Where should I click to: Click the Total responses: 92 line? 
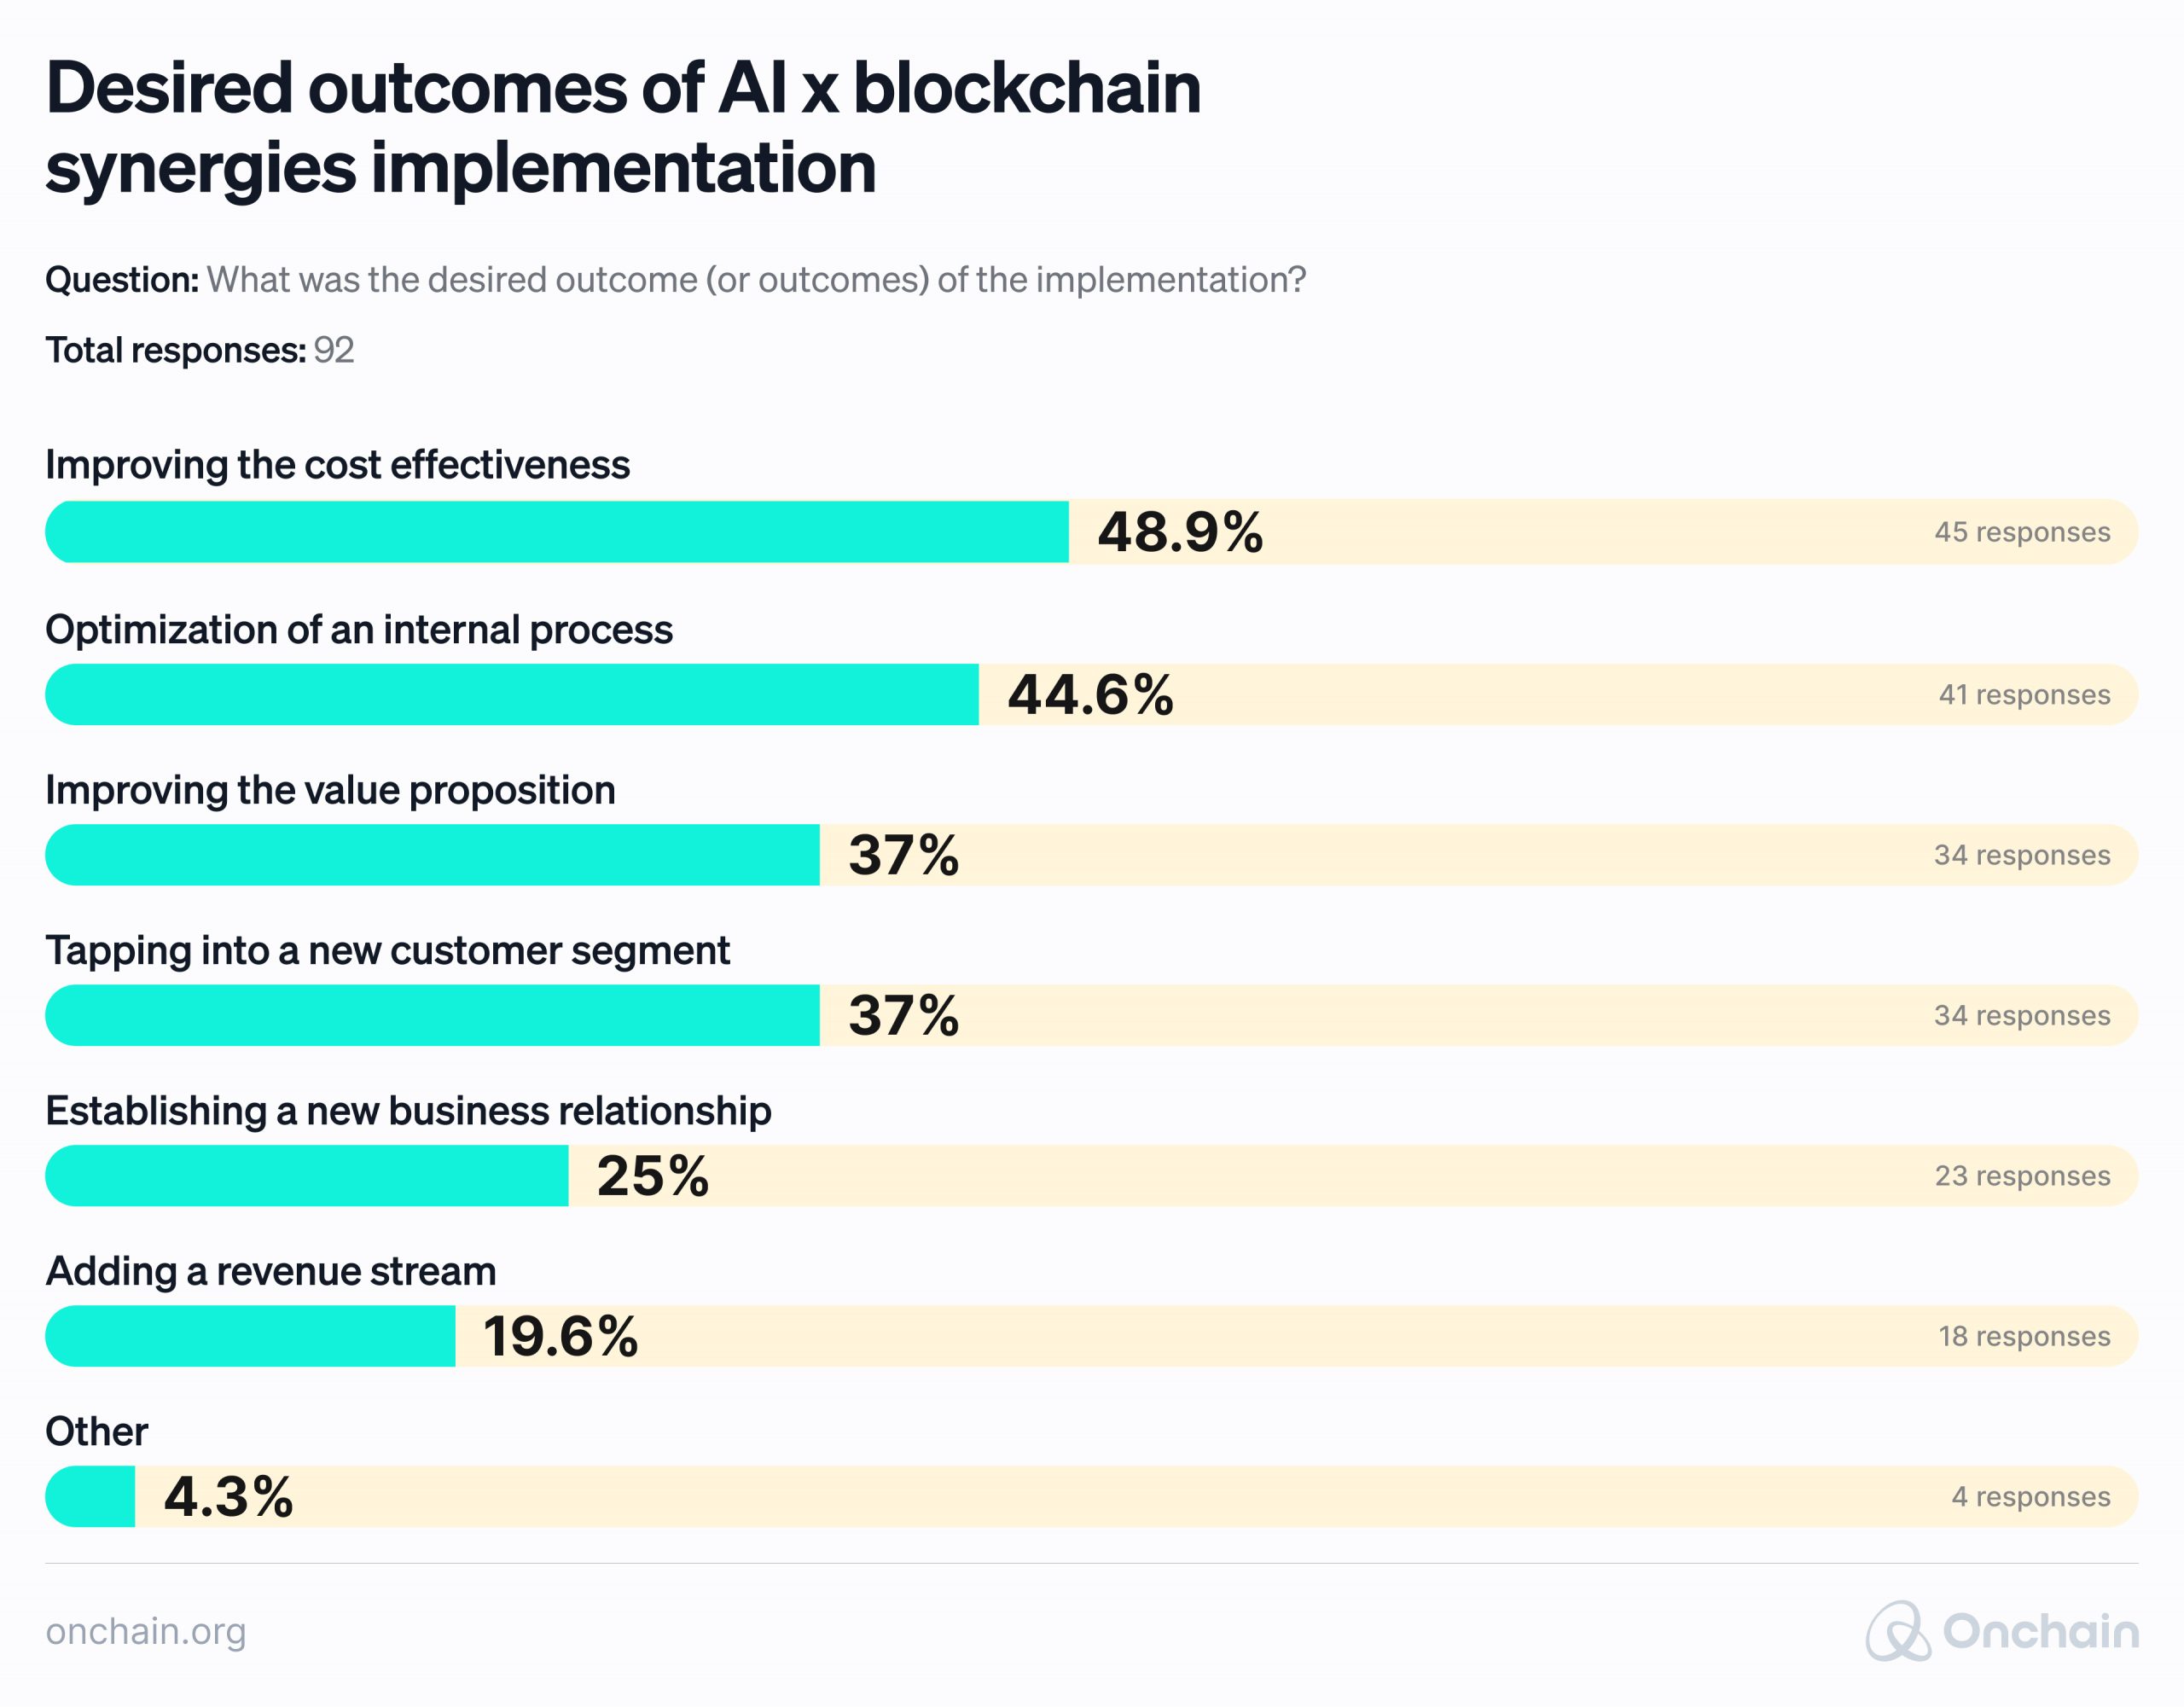click(200, 350)
